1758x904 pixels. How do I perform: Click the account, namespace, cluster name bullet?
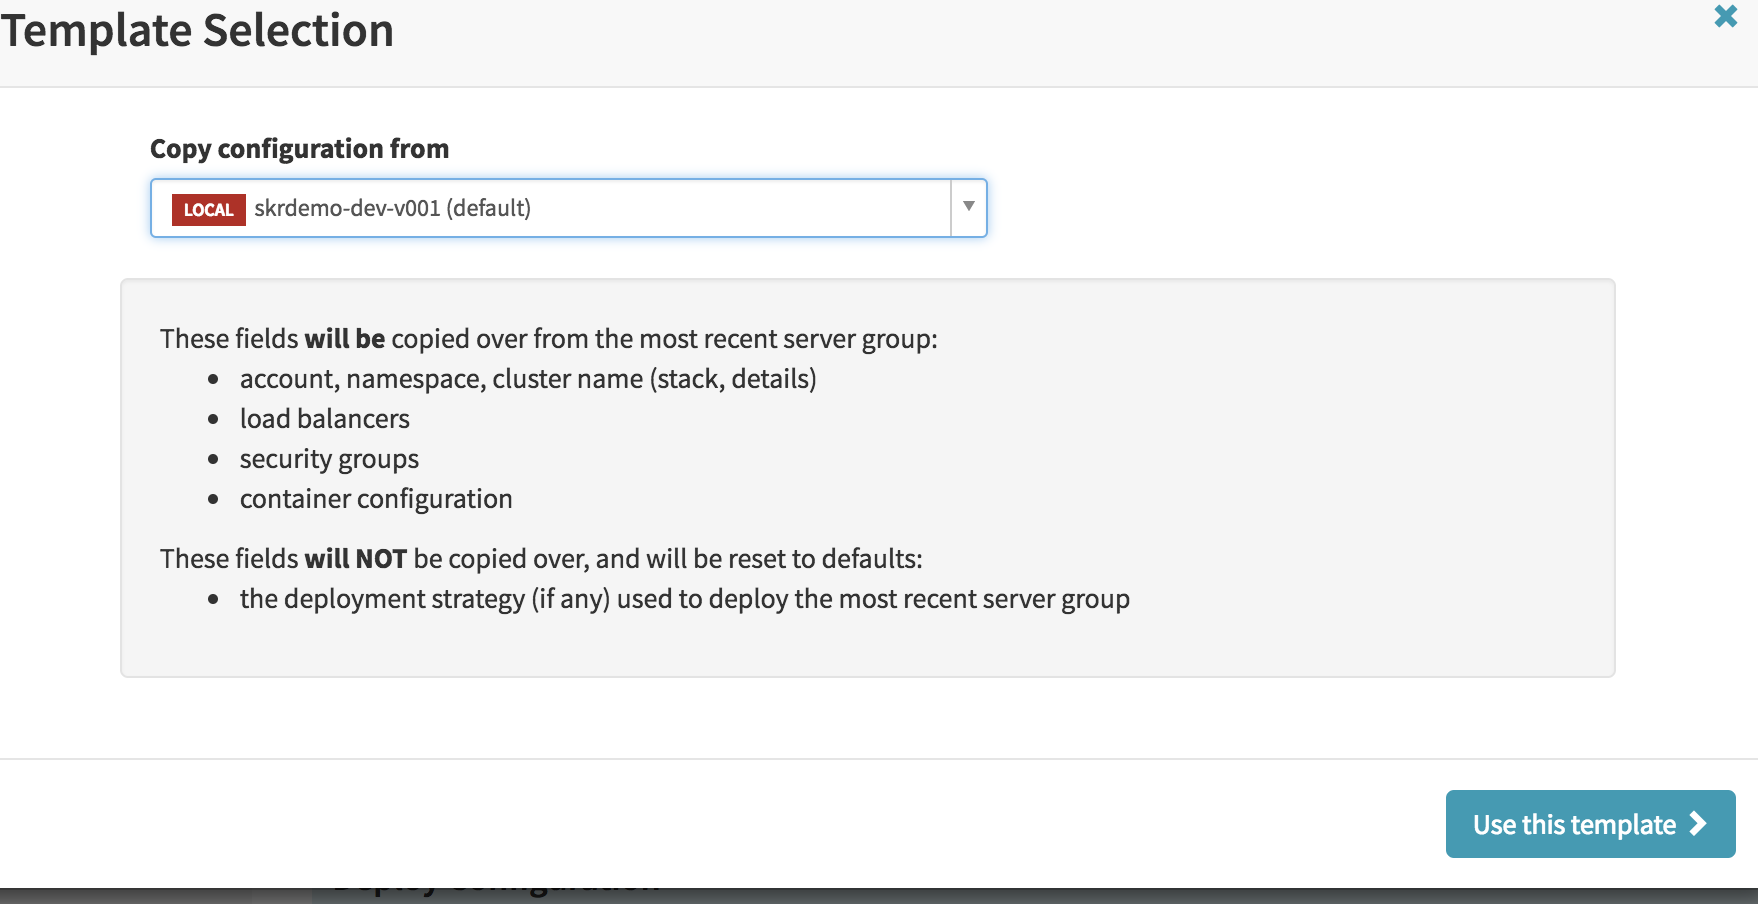coord(527,379)
